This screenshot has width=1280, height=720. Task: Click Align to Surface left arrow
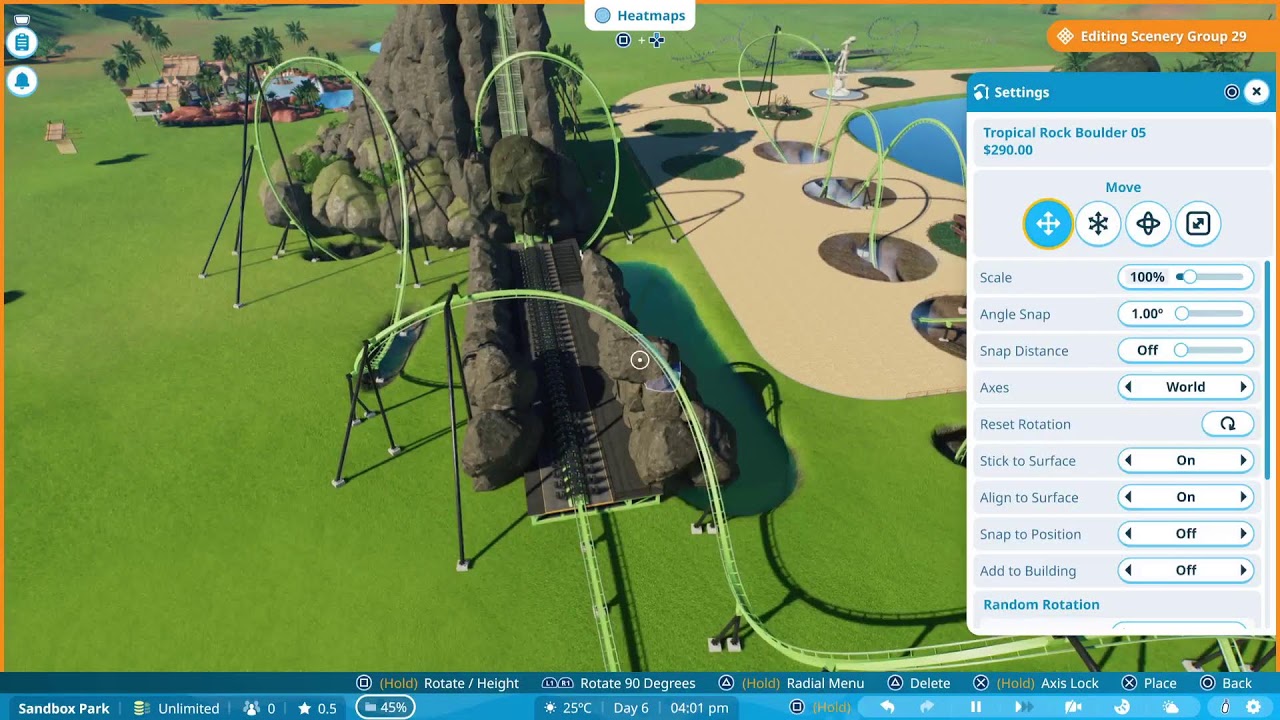coord(1129,497)
